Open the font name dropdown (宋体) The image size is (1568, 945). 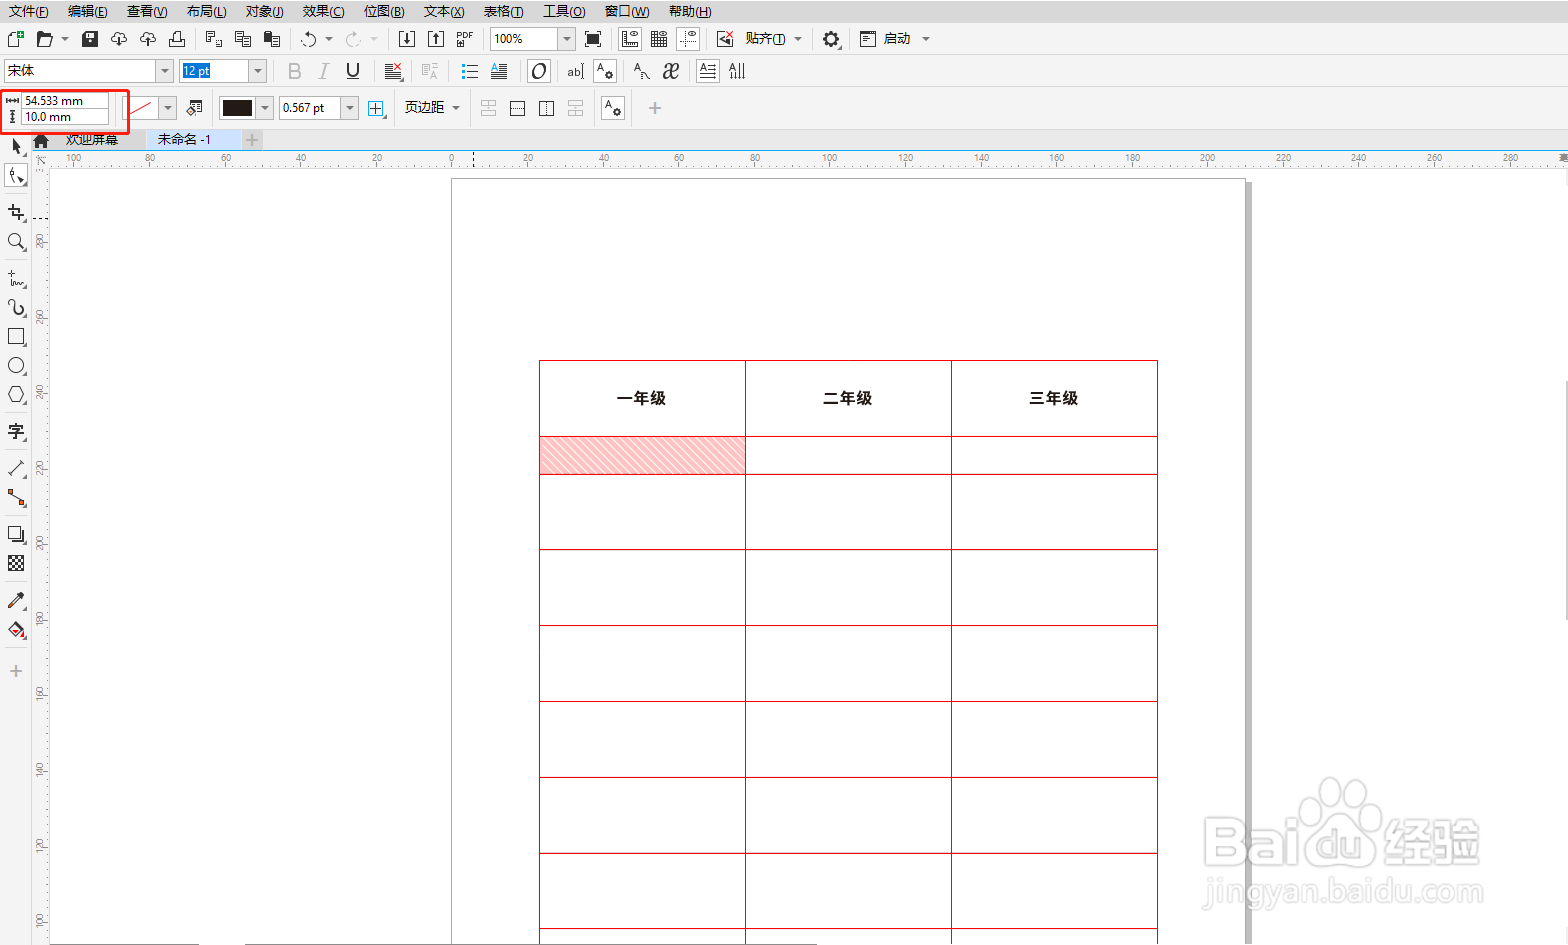point(165,71)
